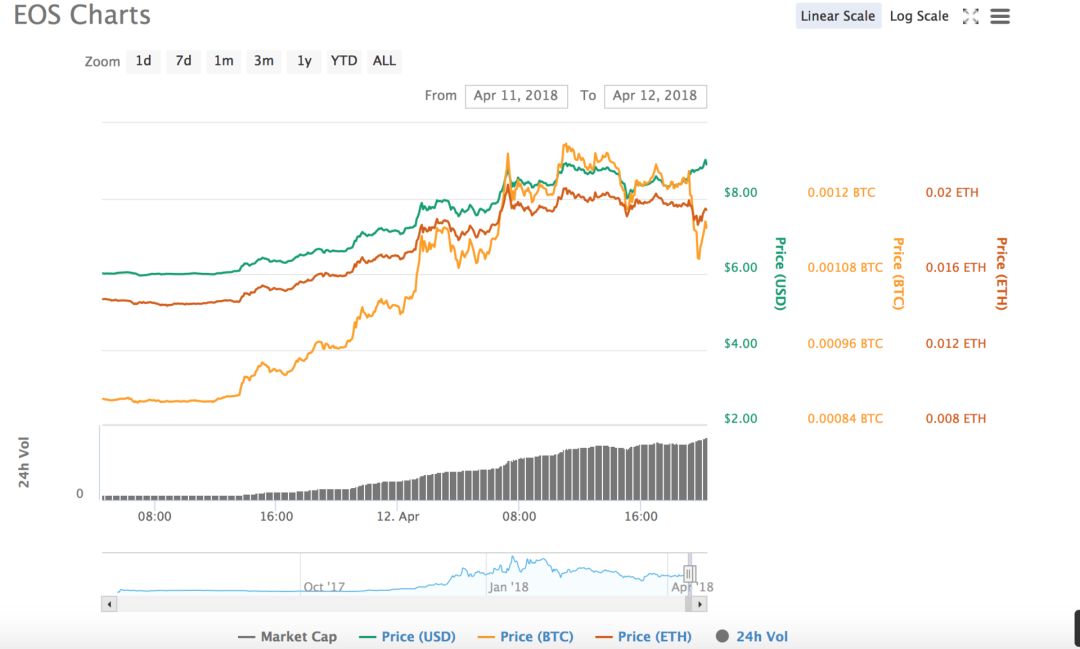This screenshot has width=1080, height=649.
Task: Click the 12. Apr time axis label
Action: click(x=398, y=516)
